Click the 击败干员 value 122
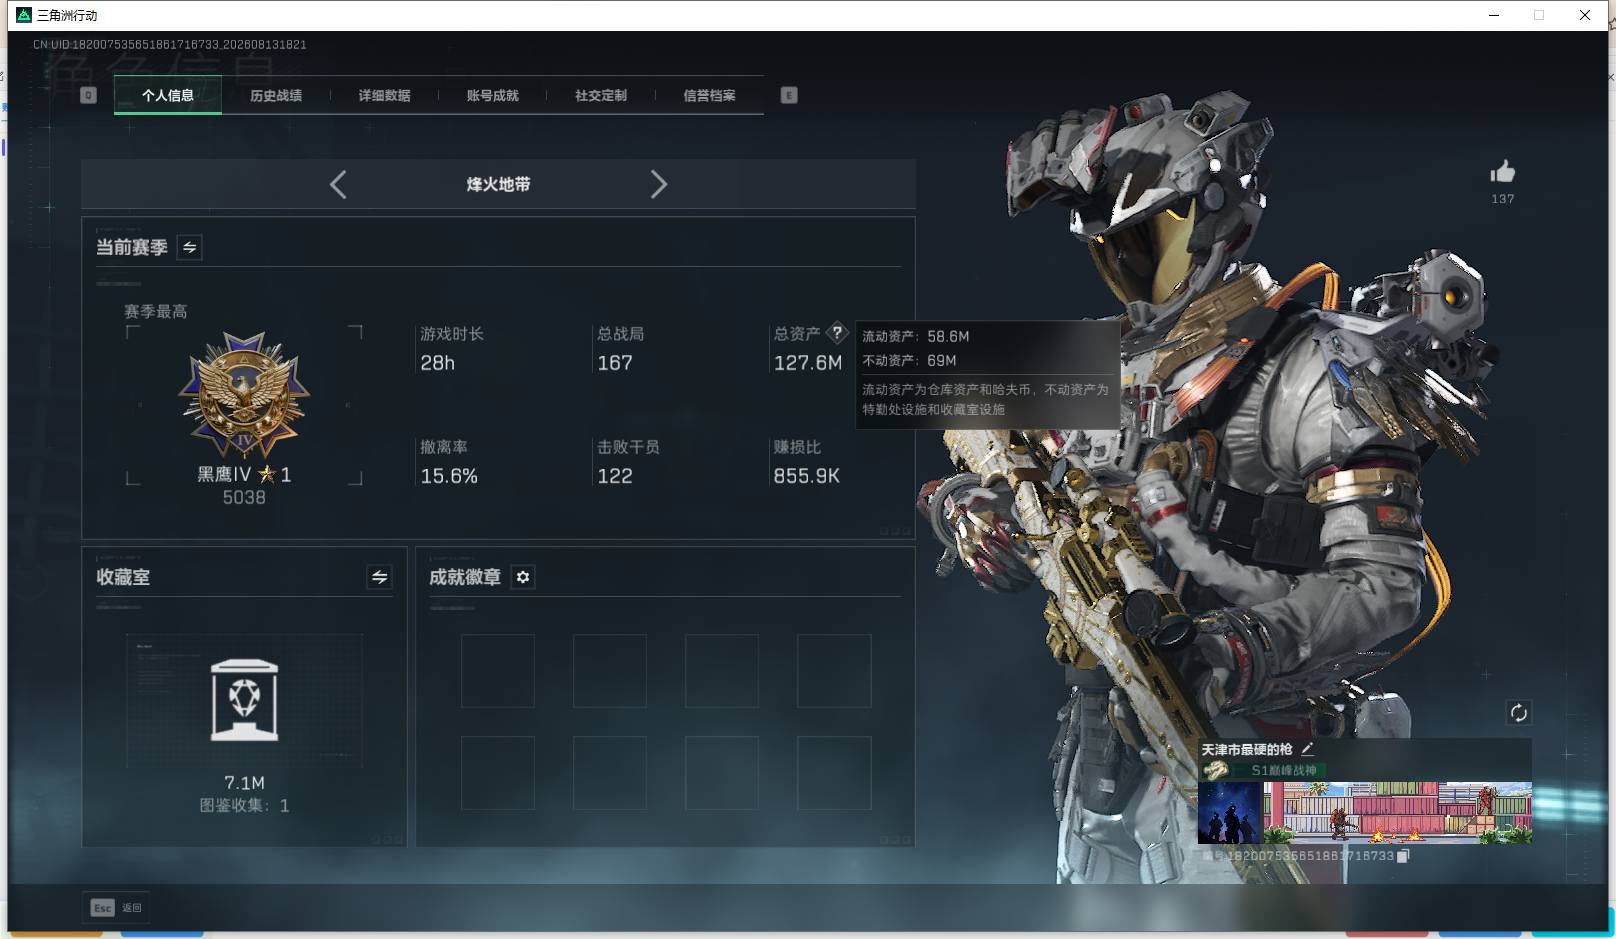The height and width of the screenshot is (939, 1616). coord(615,476)
